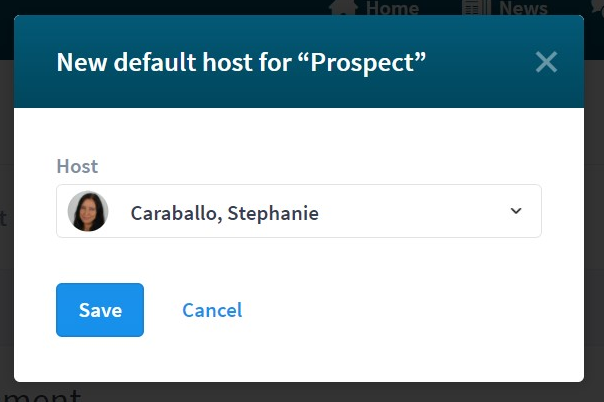Save the new default host
The height and width of the screenshot is (402, 604).
tap(100, 310)
